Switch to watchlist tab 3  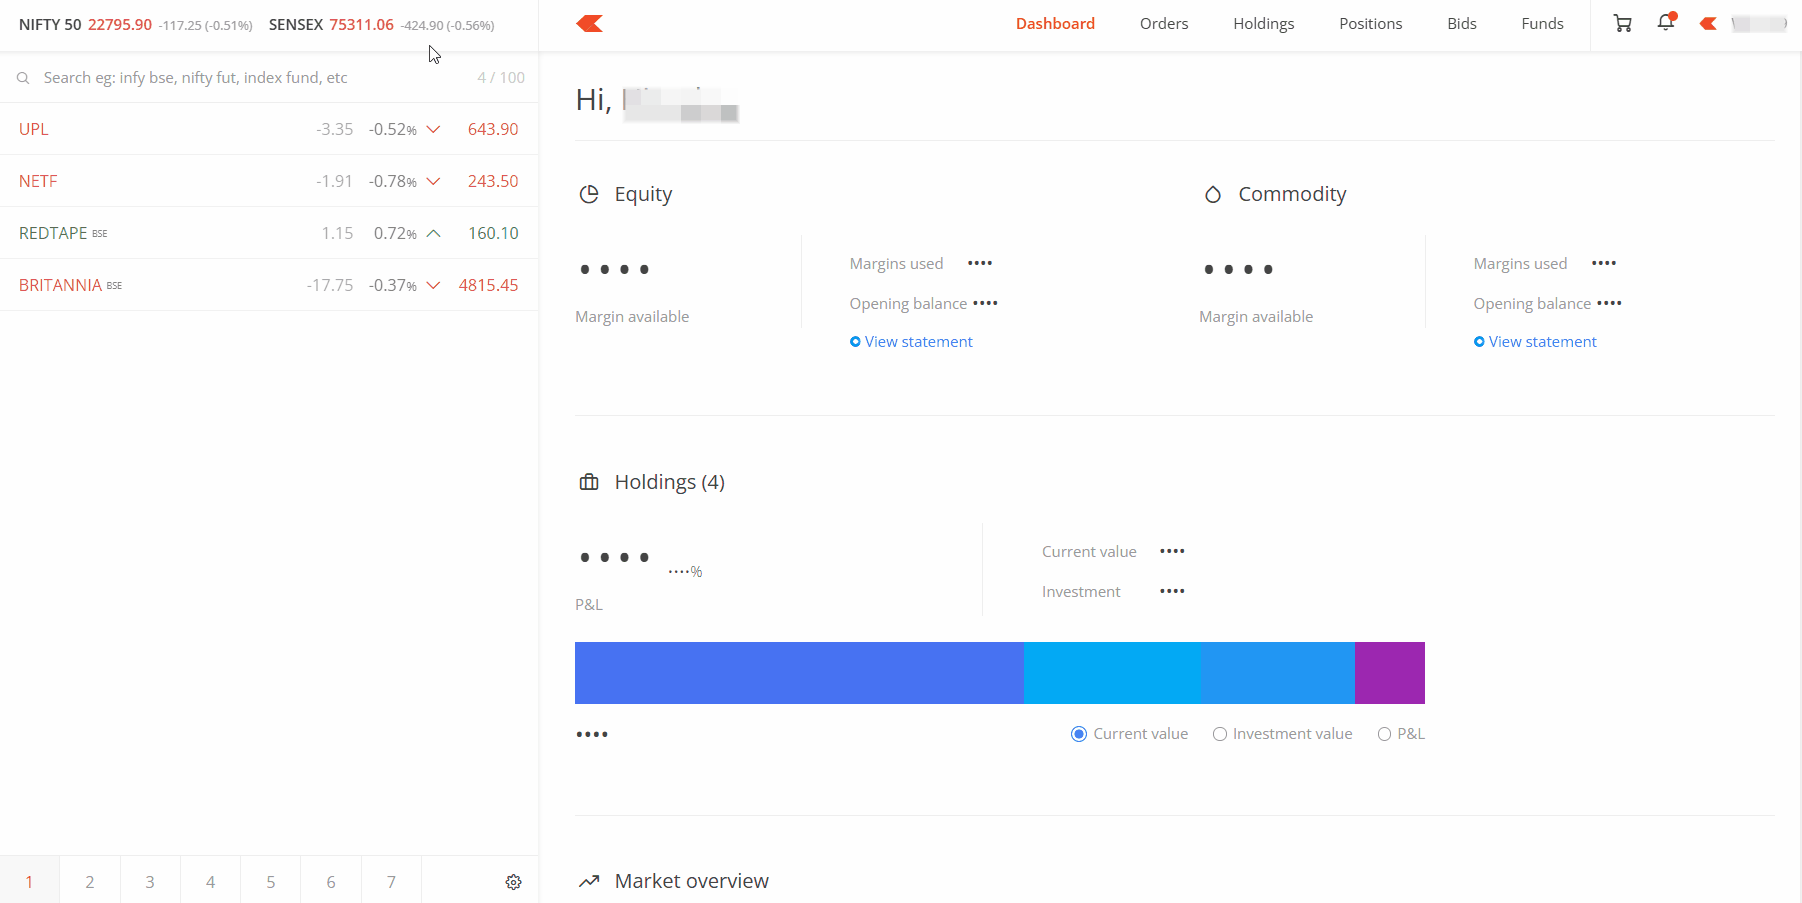[x=150, y=880]
